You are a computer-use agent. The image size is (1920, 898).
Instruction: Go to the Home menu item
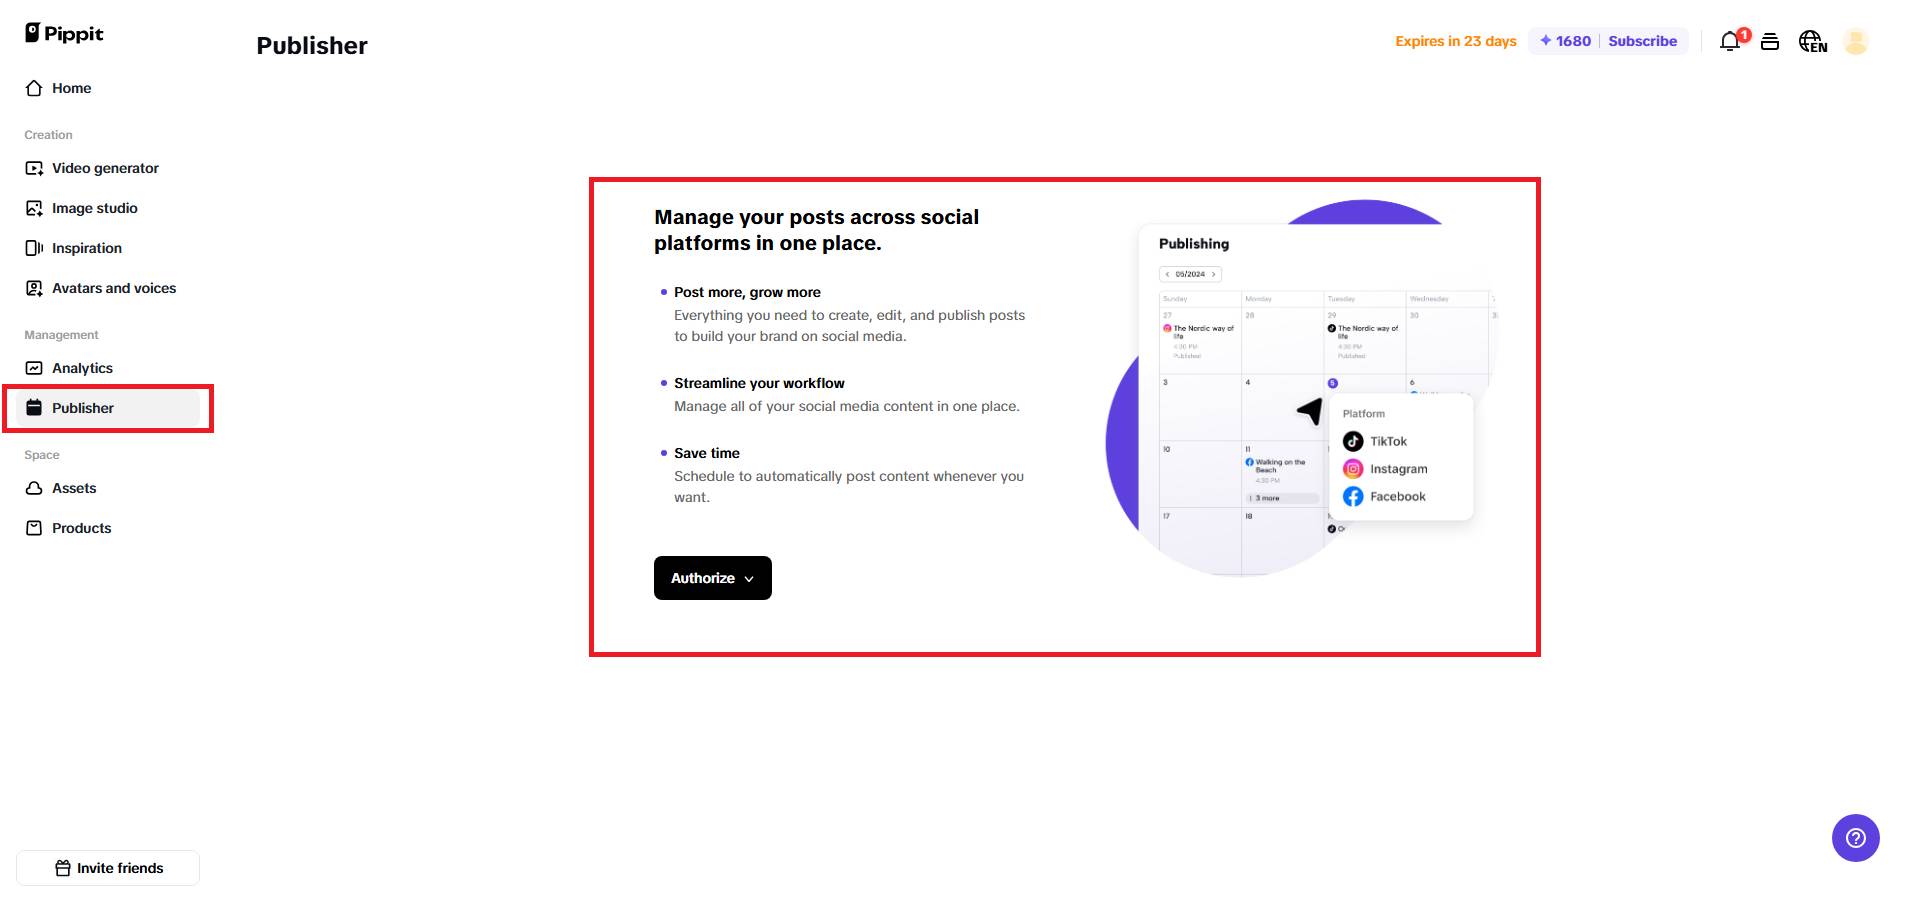(x=71, y=88)
